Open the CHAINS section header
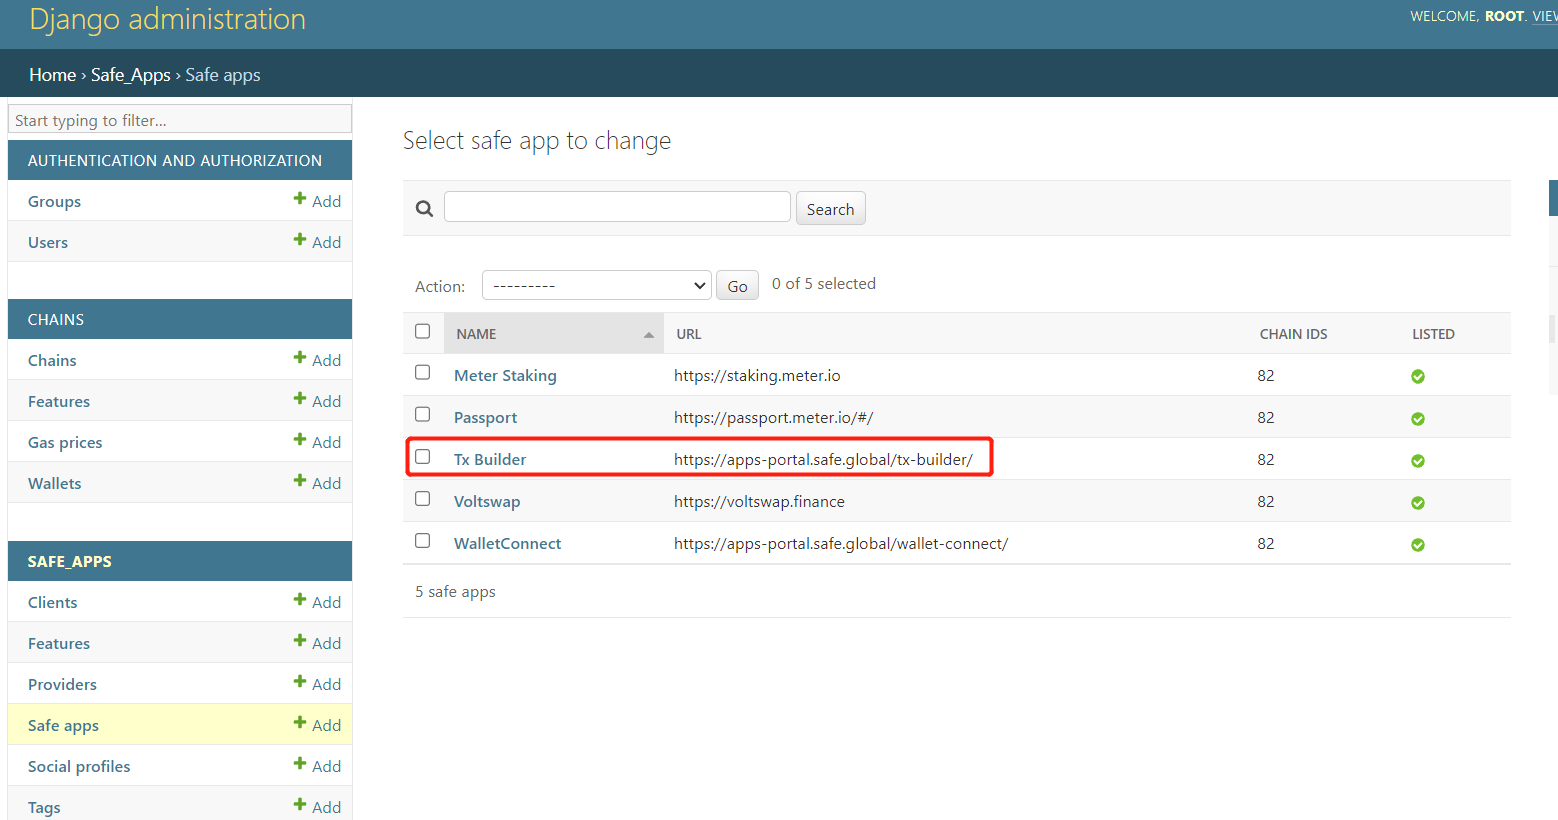Screen dimensions: 1558x820 tap(56, 319)
